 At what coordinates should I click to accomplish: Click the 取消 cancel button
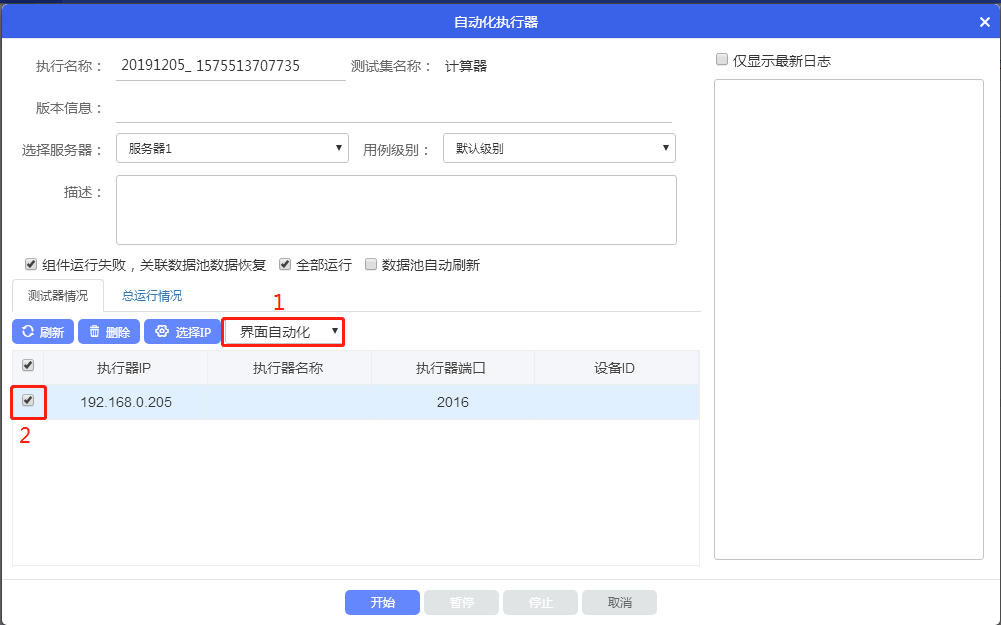point(619,603)
